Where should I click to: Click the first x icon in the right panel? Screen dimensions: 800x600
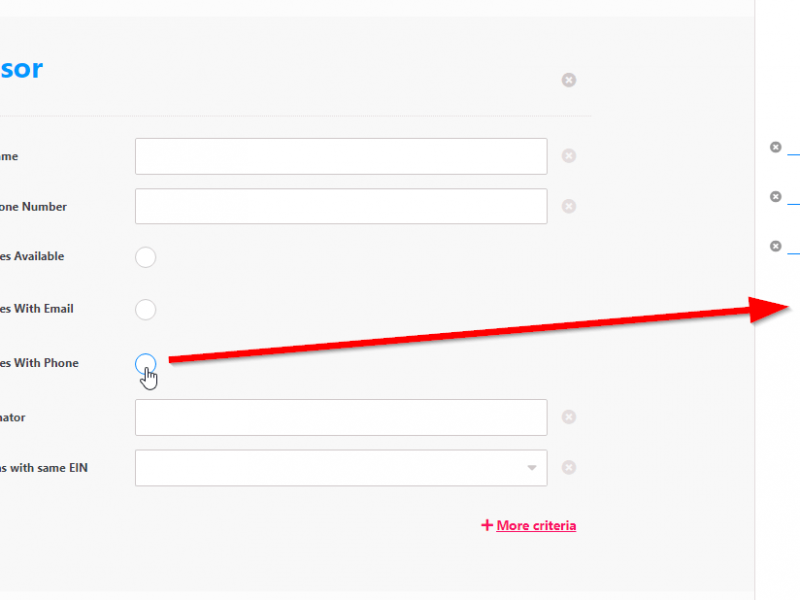point(775,147)
